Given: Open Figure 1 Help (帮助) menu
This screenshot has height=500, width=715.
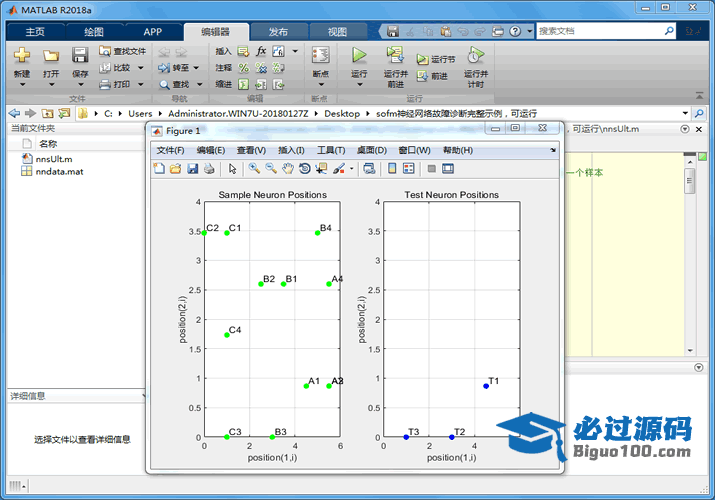Looking at the screenshot, I should click(457, 150).
